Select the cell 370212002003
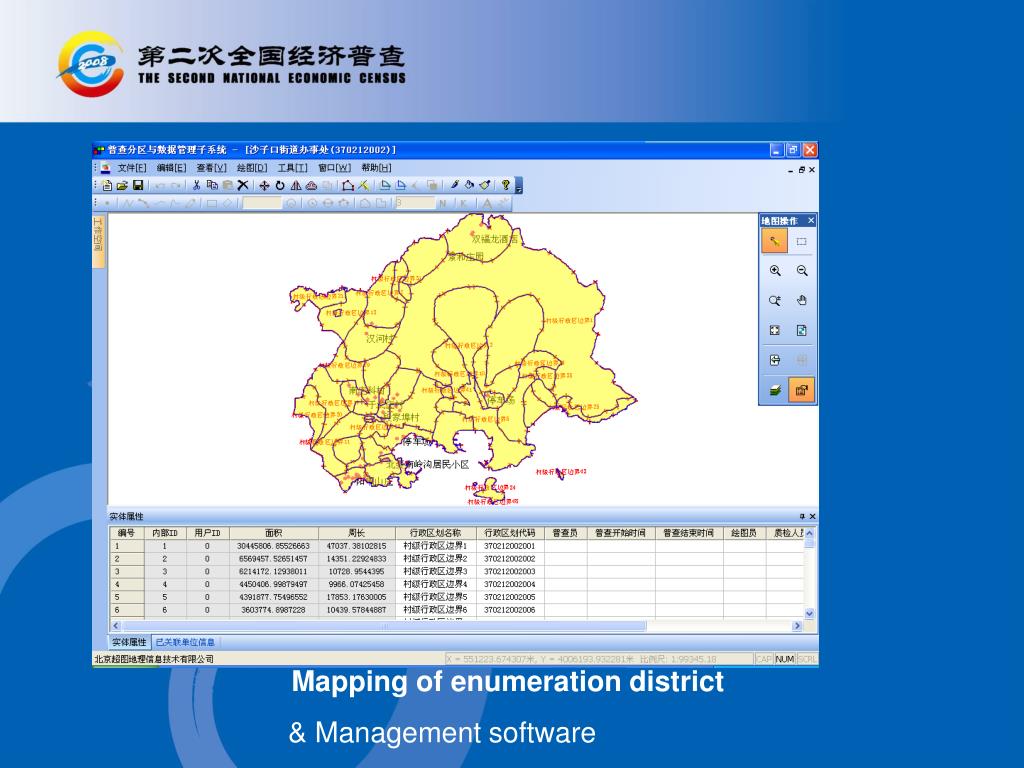Screen dimensions: 1024x768 coord(510,571)
